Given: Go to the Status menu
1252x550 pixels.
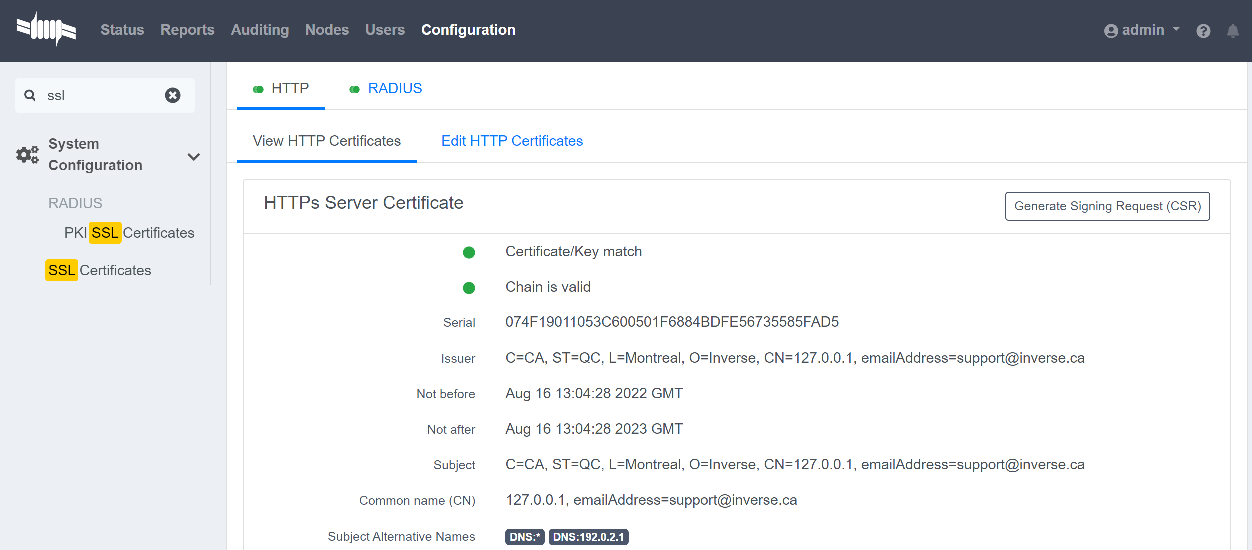Looking at the screenshot, I should (122, 30).
